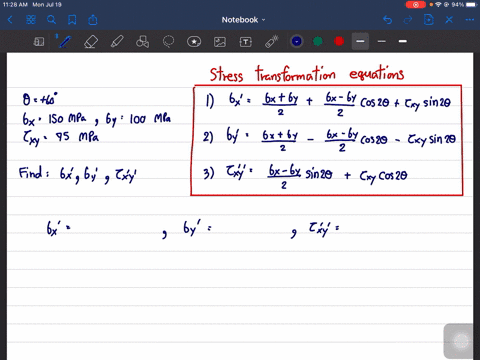Select the Lasso selection tool

(x=168, y=42)
